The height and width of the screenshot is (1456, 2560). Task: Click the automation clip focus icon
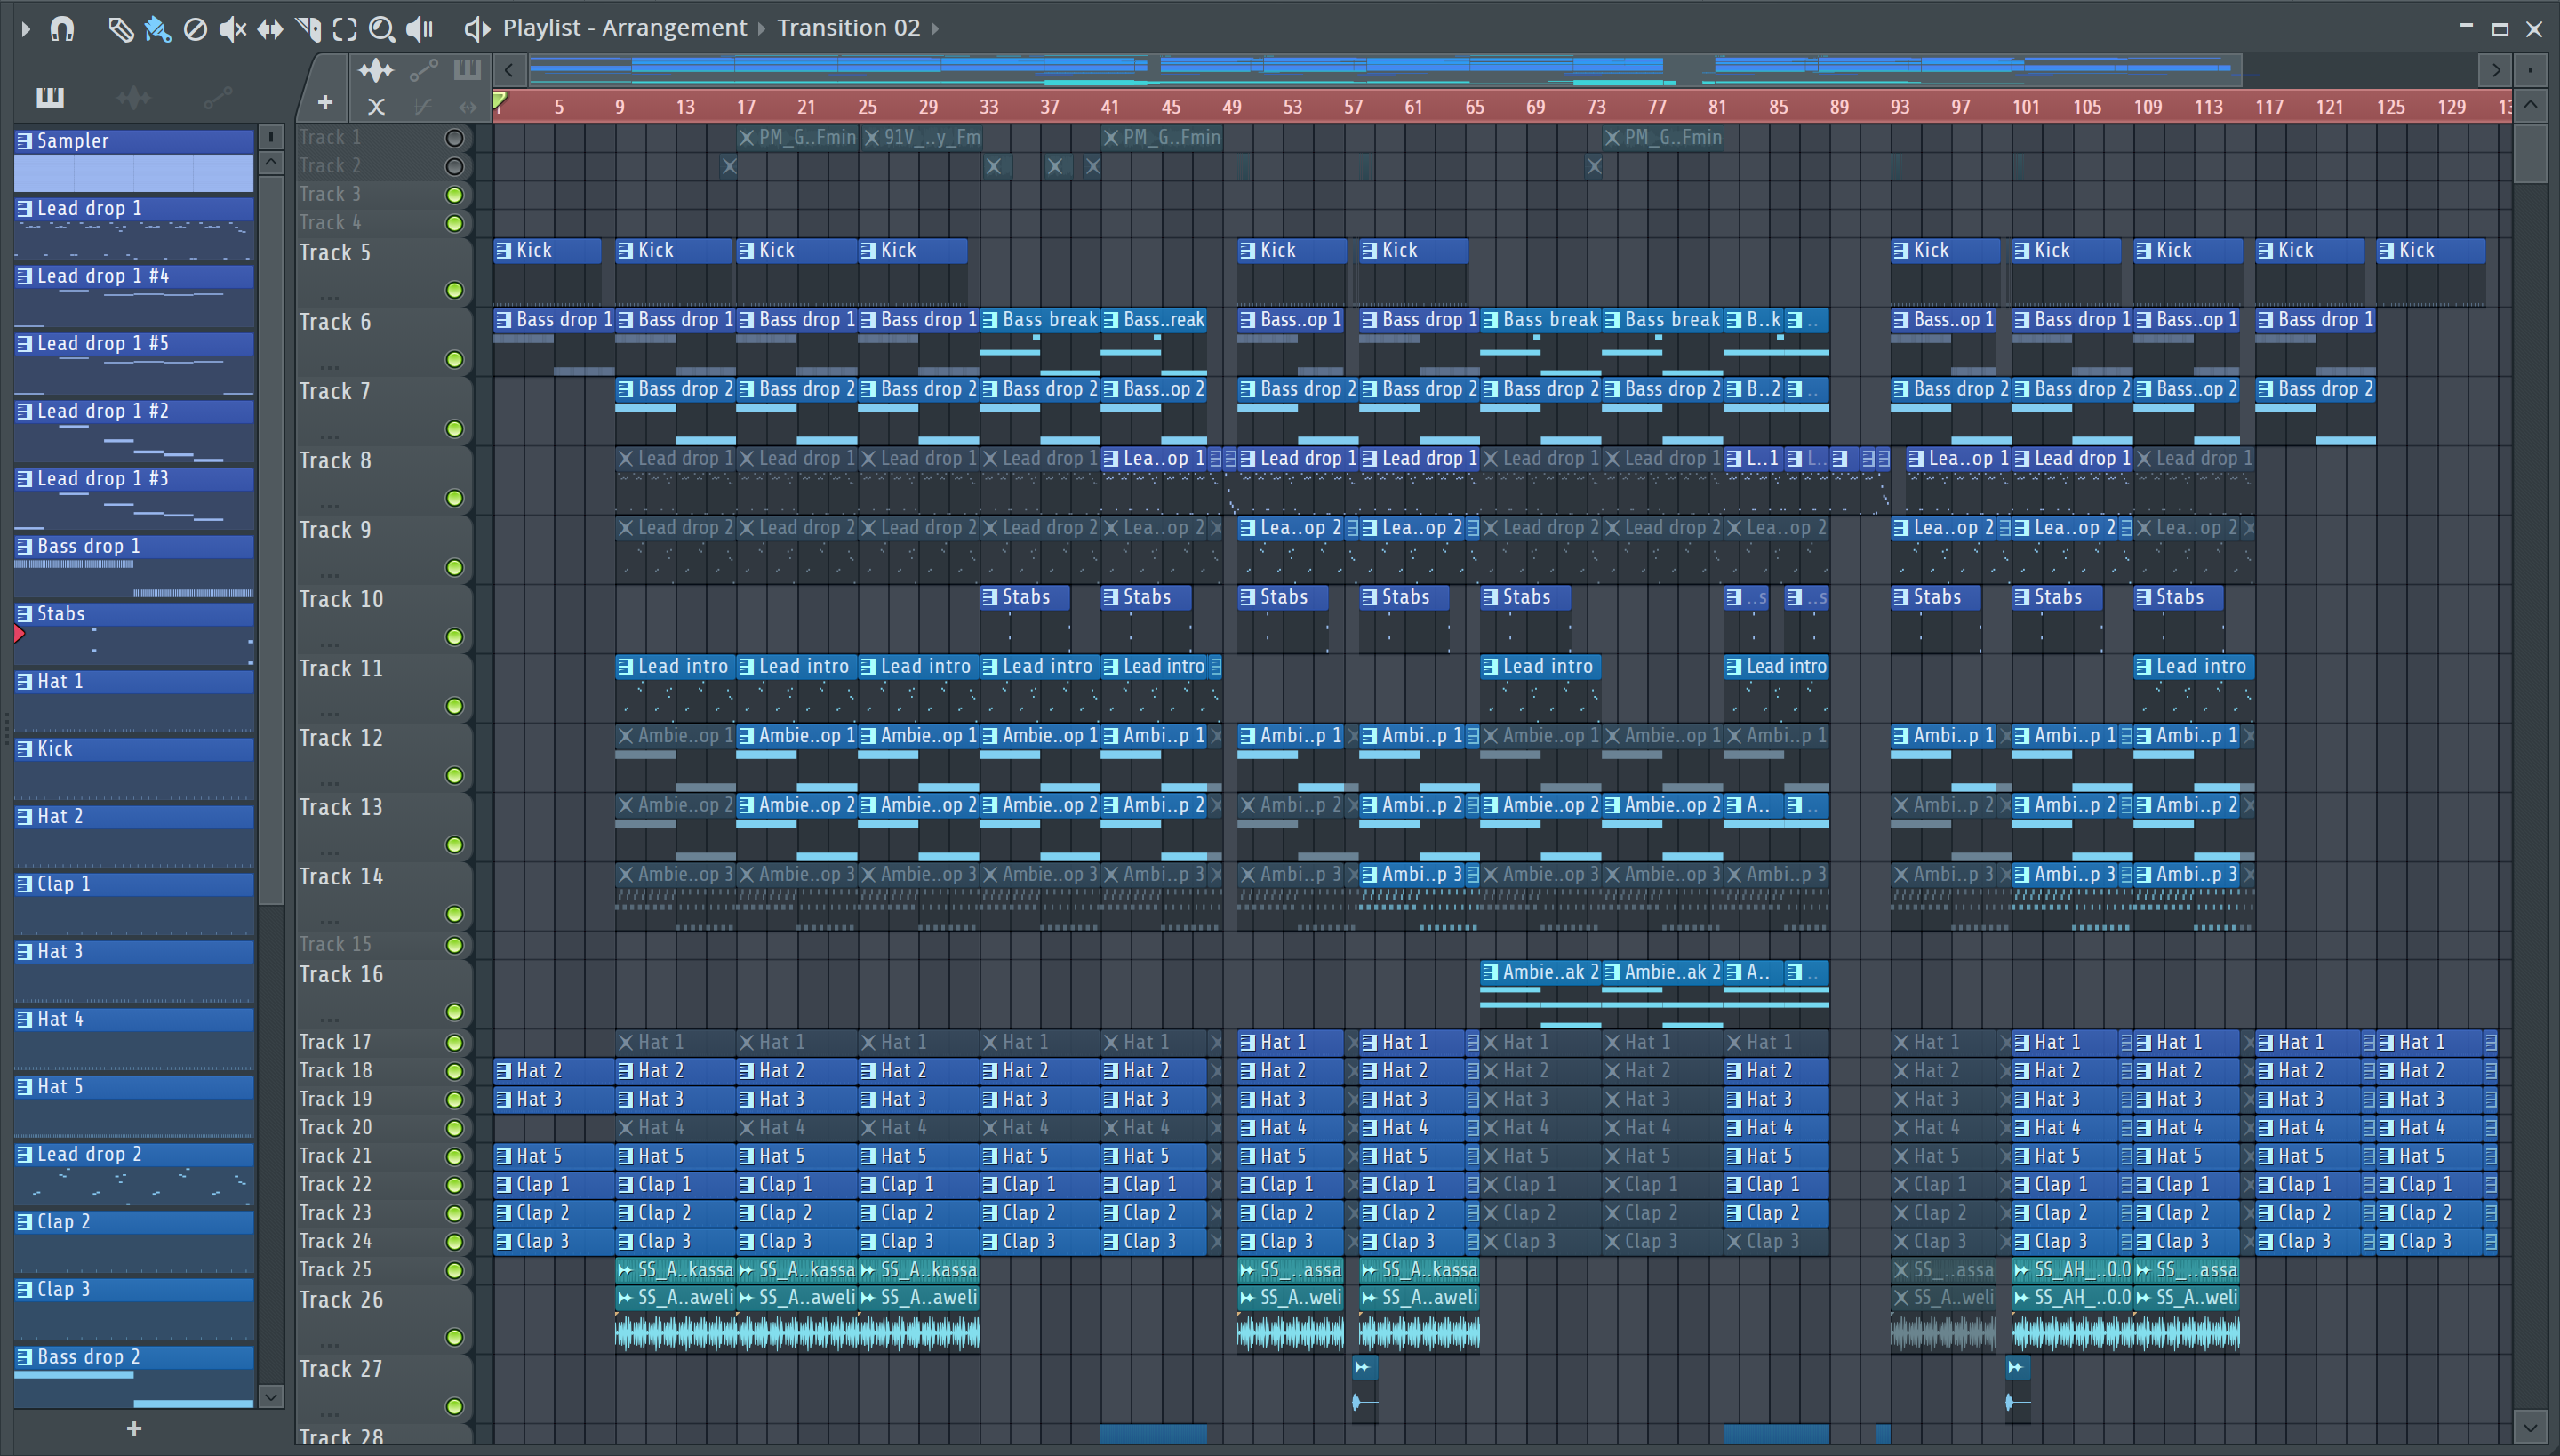tap(424, 70)
